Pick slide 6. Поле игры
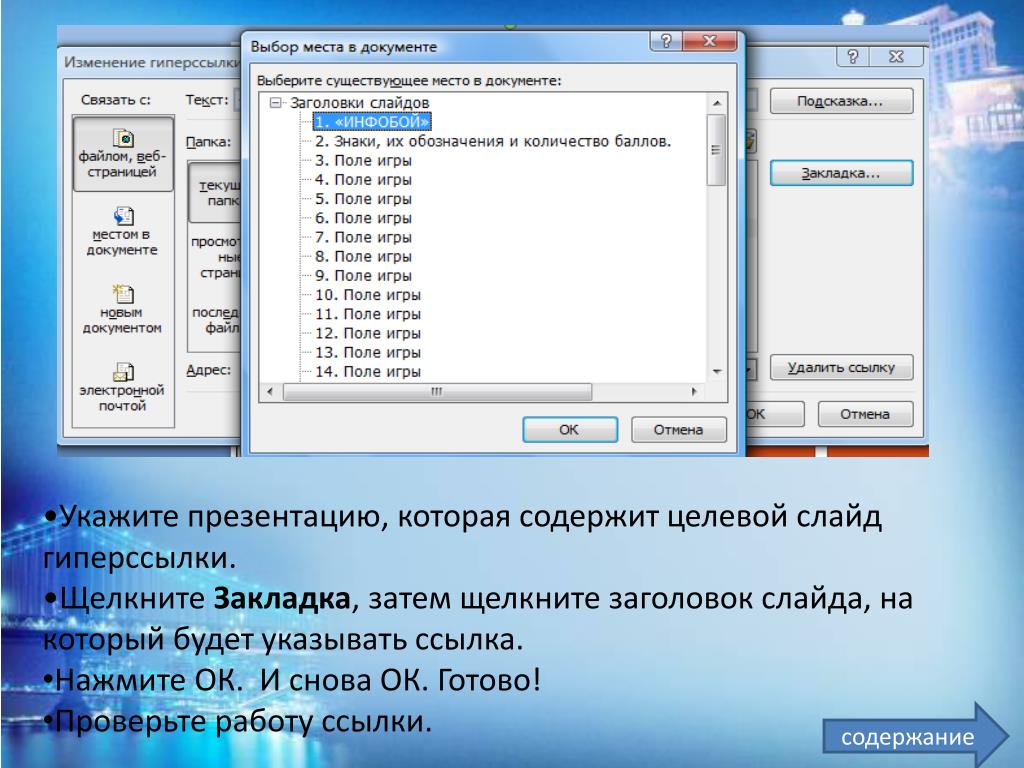This screenshot has width=1024, height=768. pyautogui.click(x=363, y=218)
